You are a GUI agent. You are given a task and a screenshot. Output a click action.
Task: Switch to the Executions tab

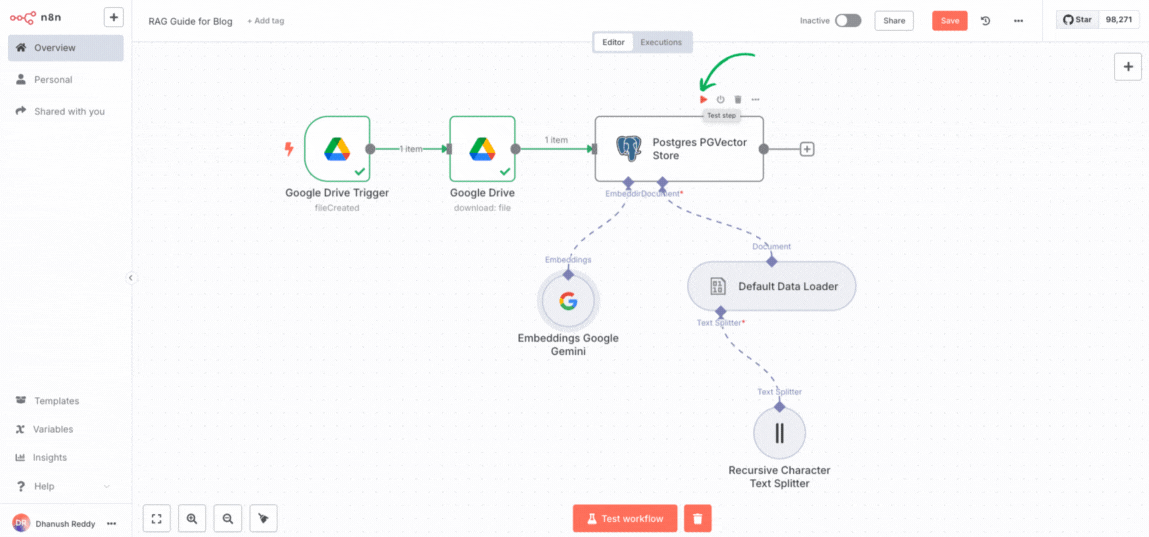pyautogui.click(x=661, y=42)
